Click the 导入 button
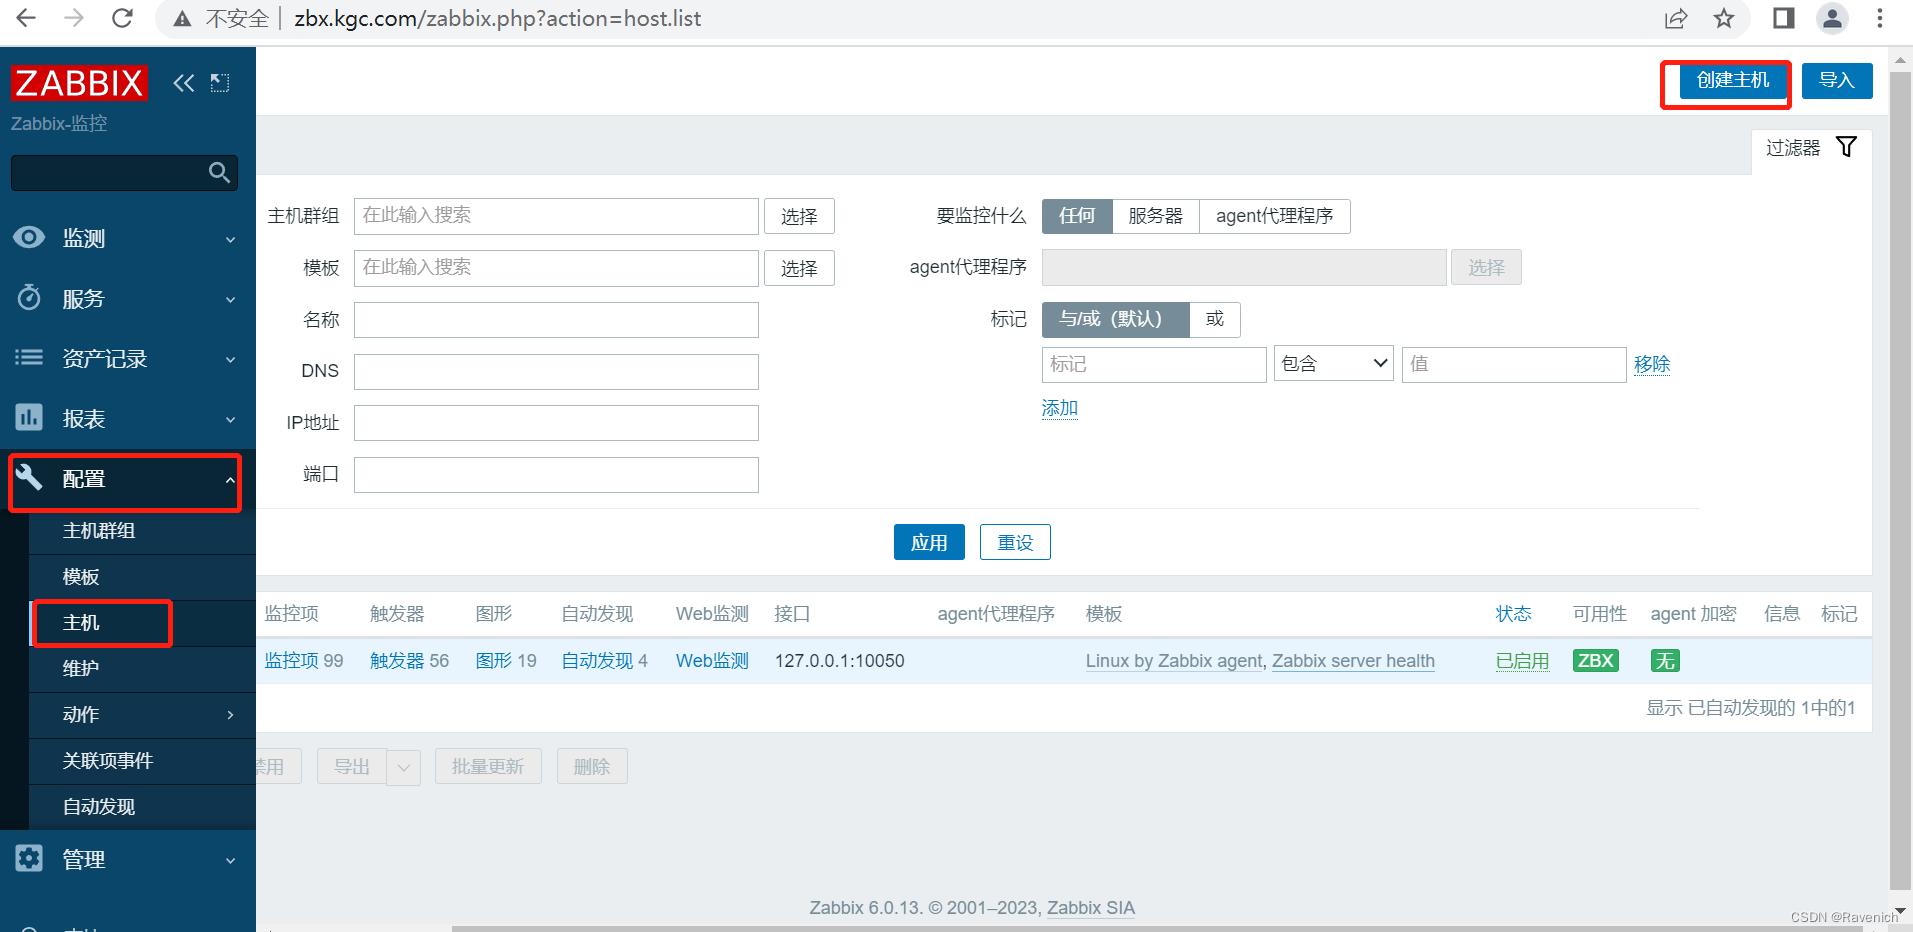 coord(1837,81)
